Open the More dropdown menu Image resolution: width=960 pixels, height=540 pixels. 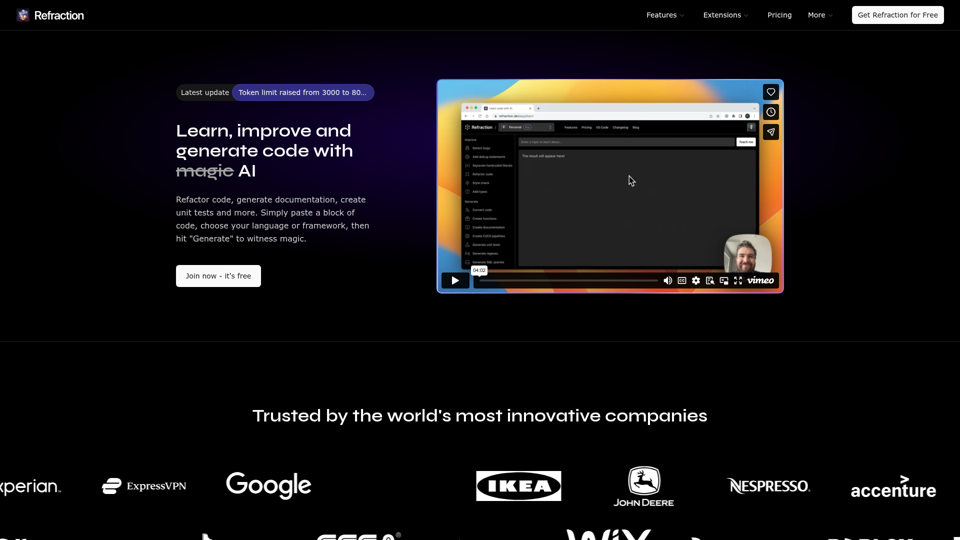pyautogui.click(x=820, y=15)
